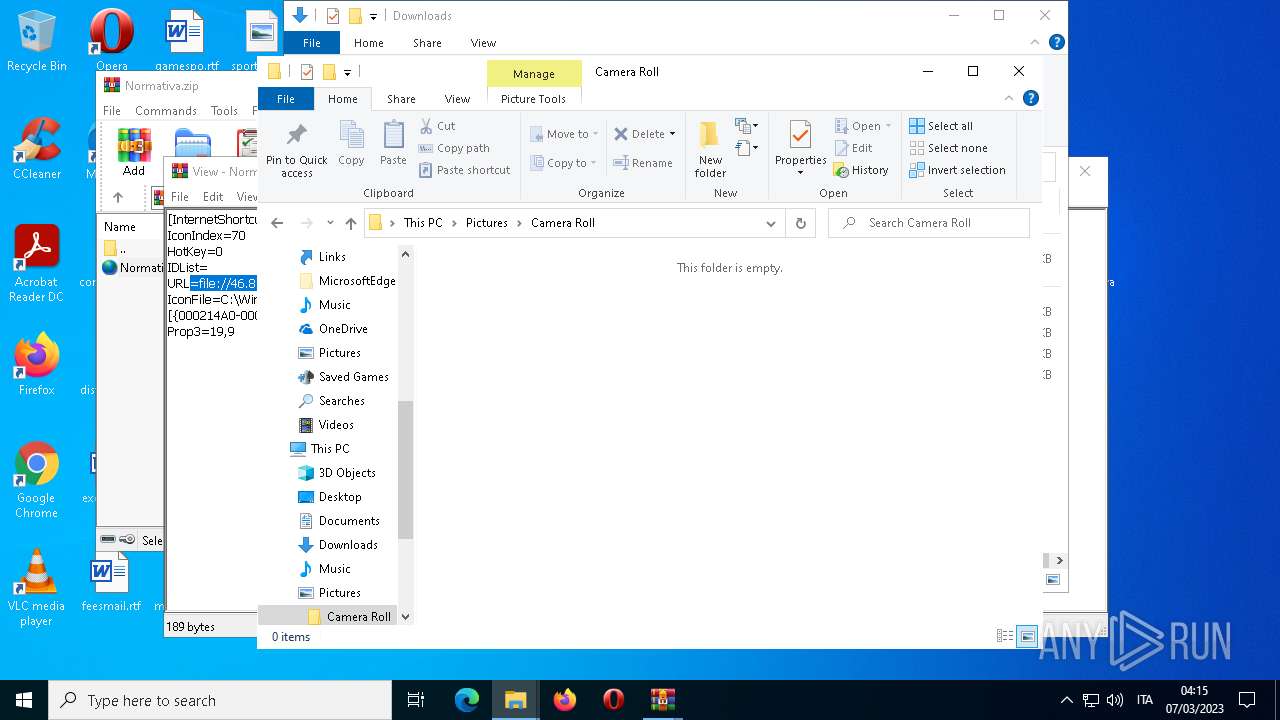Open VLC media player shortcut
The height and width of the screenshot is (720, 1280).
tap(37, 588)
